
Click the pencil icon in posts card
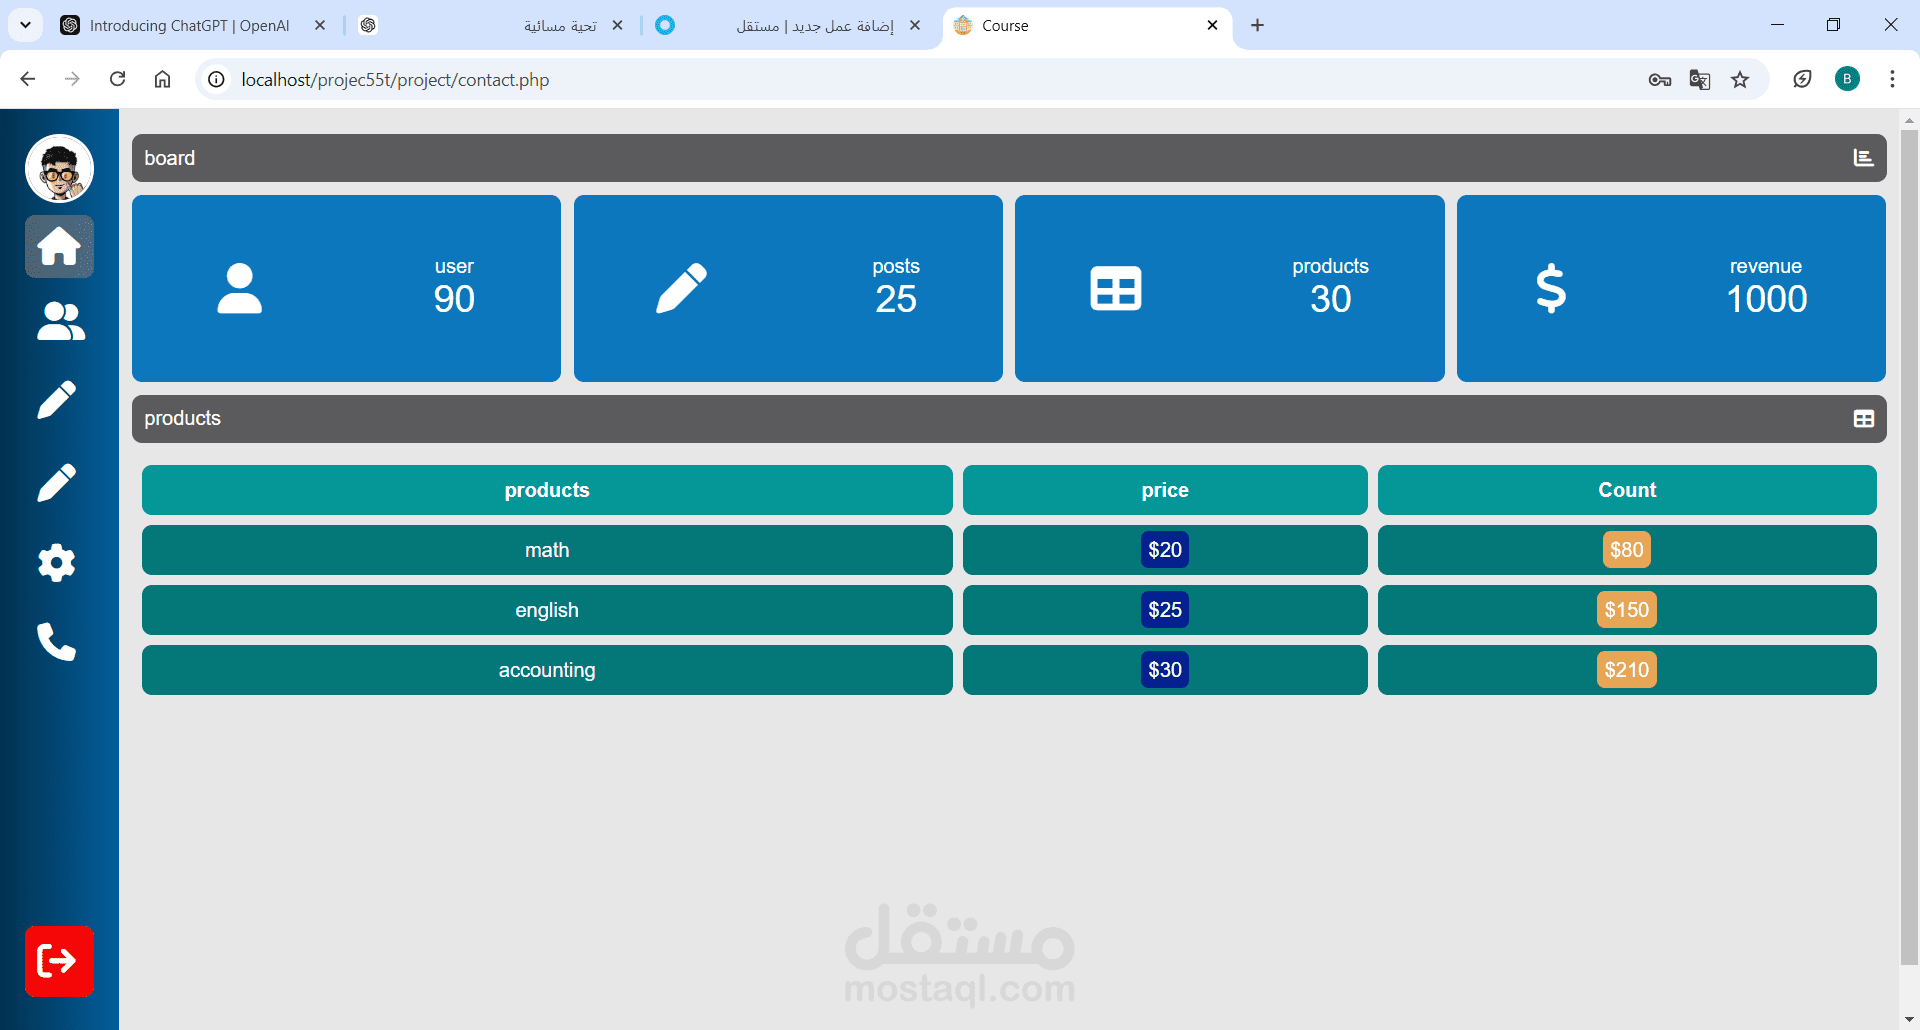[x=681, y=289]
